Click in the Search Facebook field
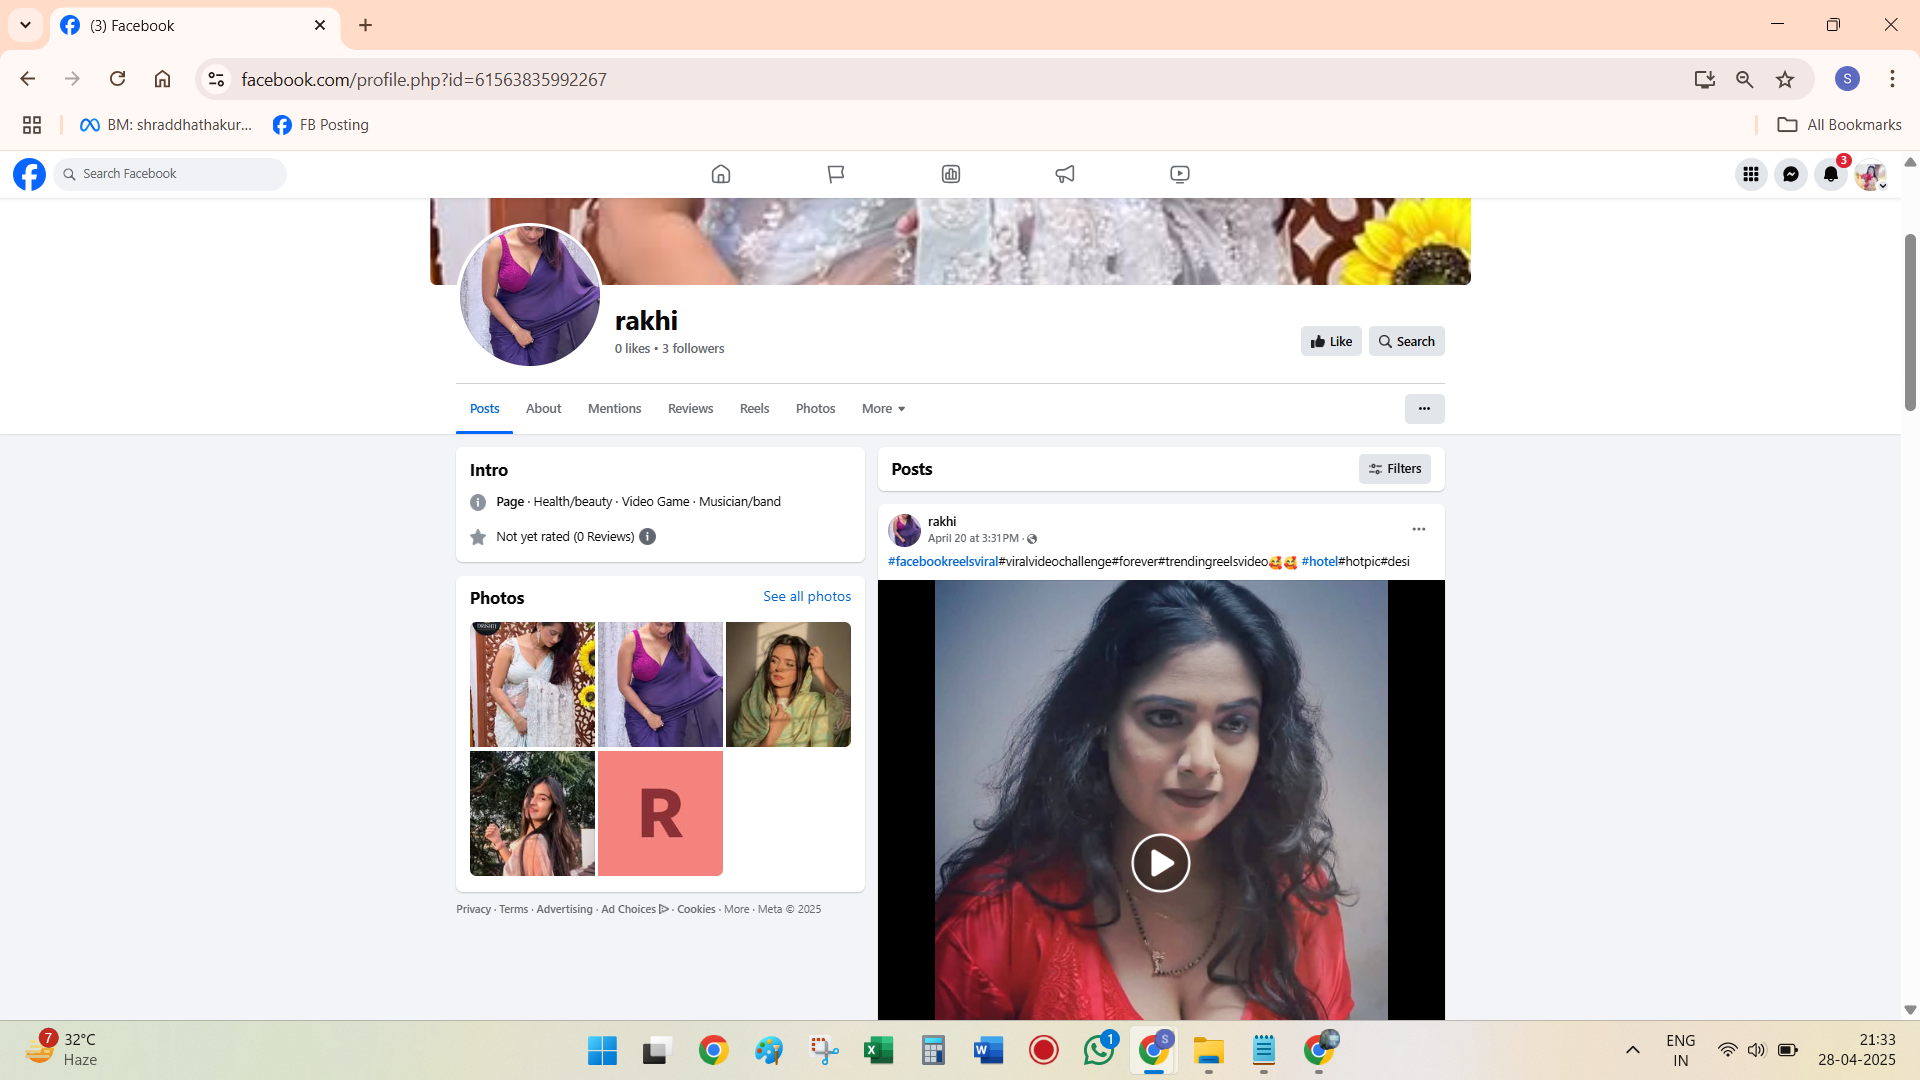 (x=170, y=174)
